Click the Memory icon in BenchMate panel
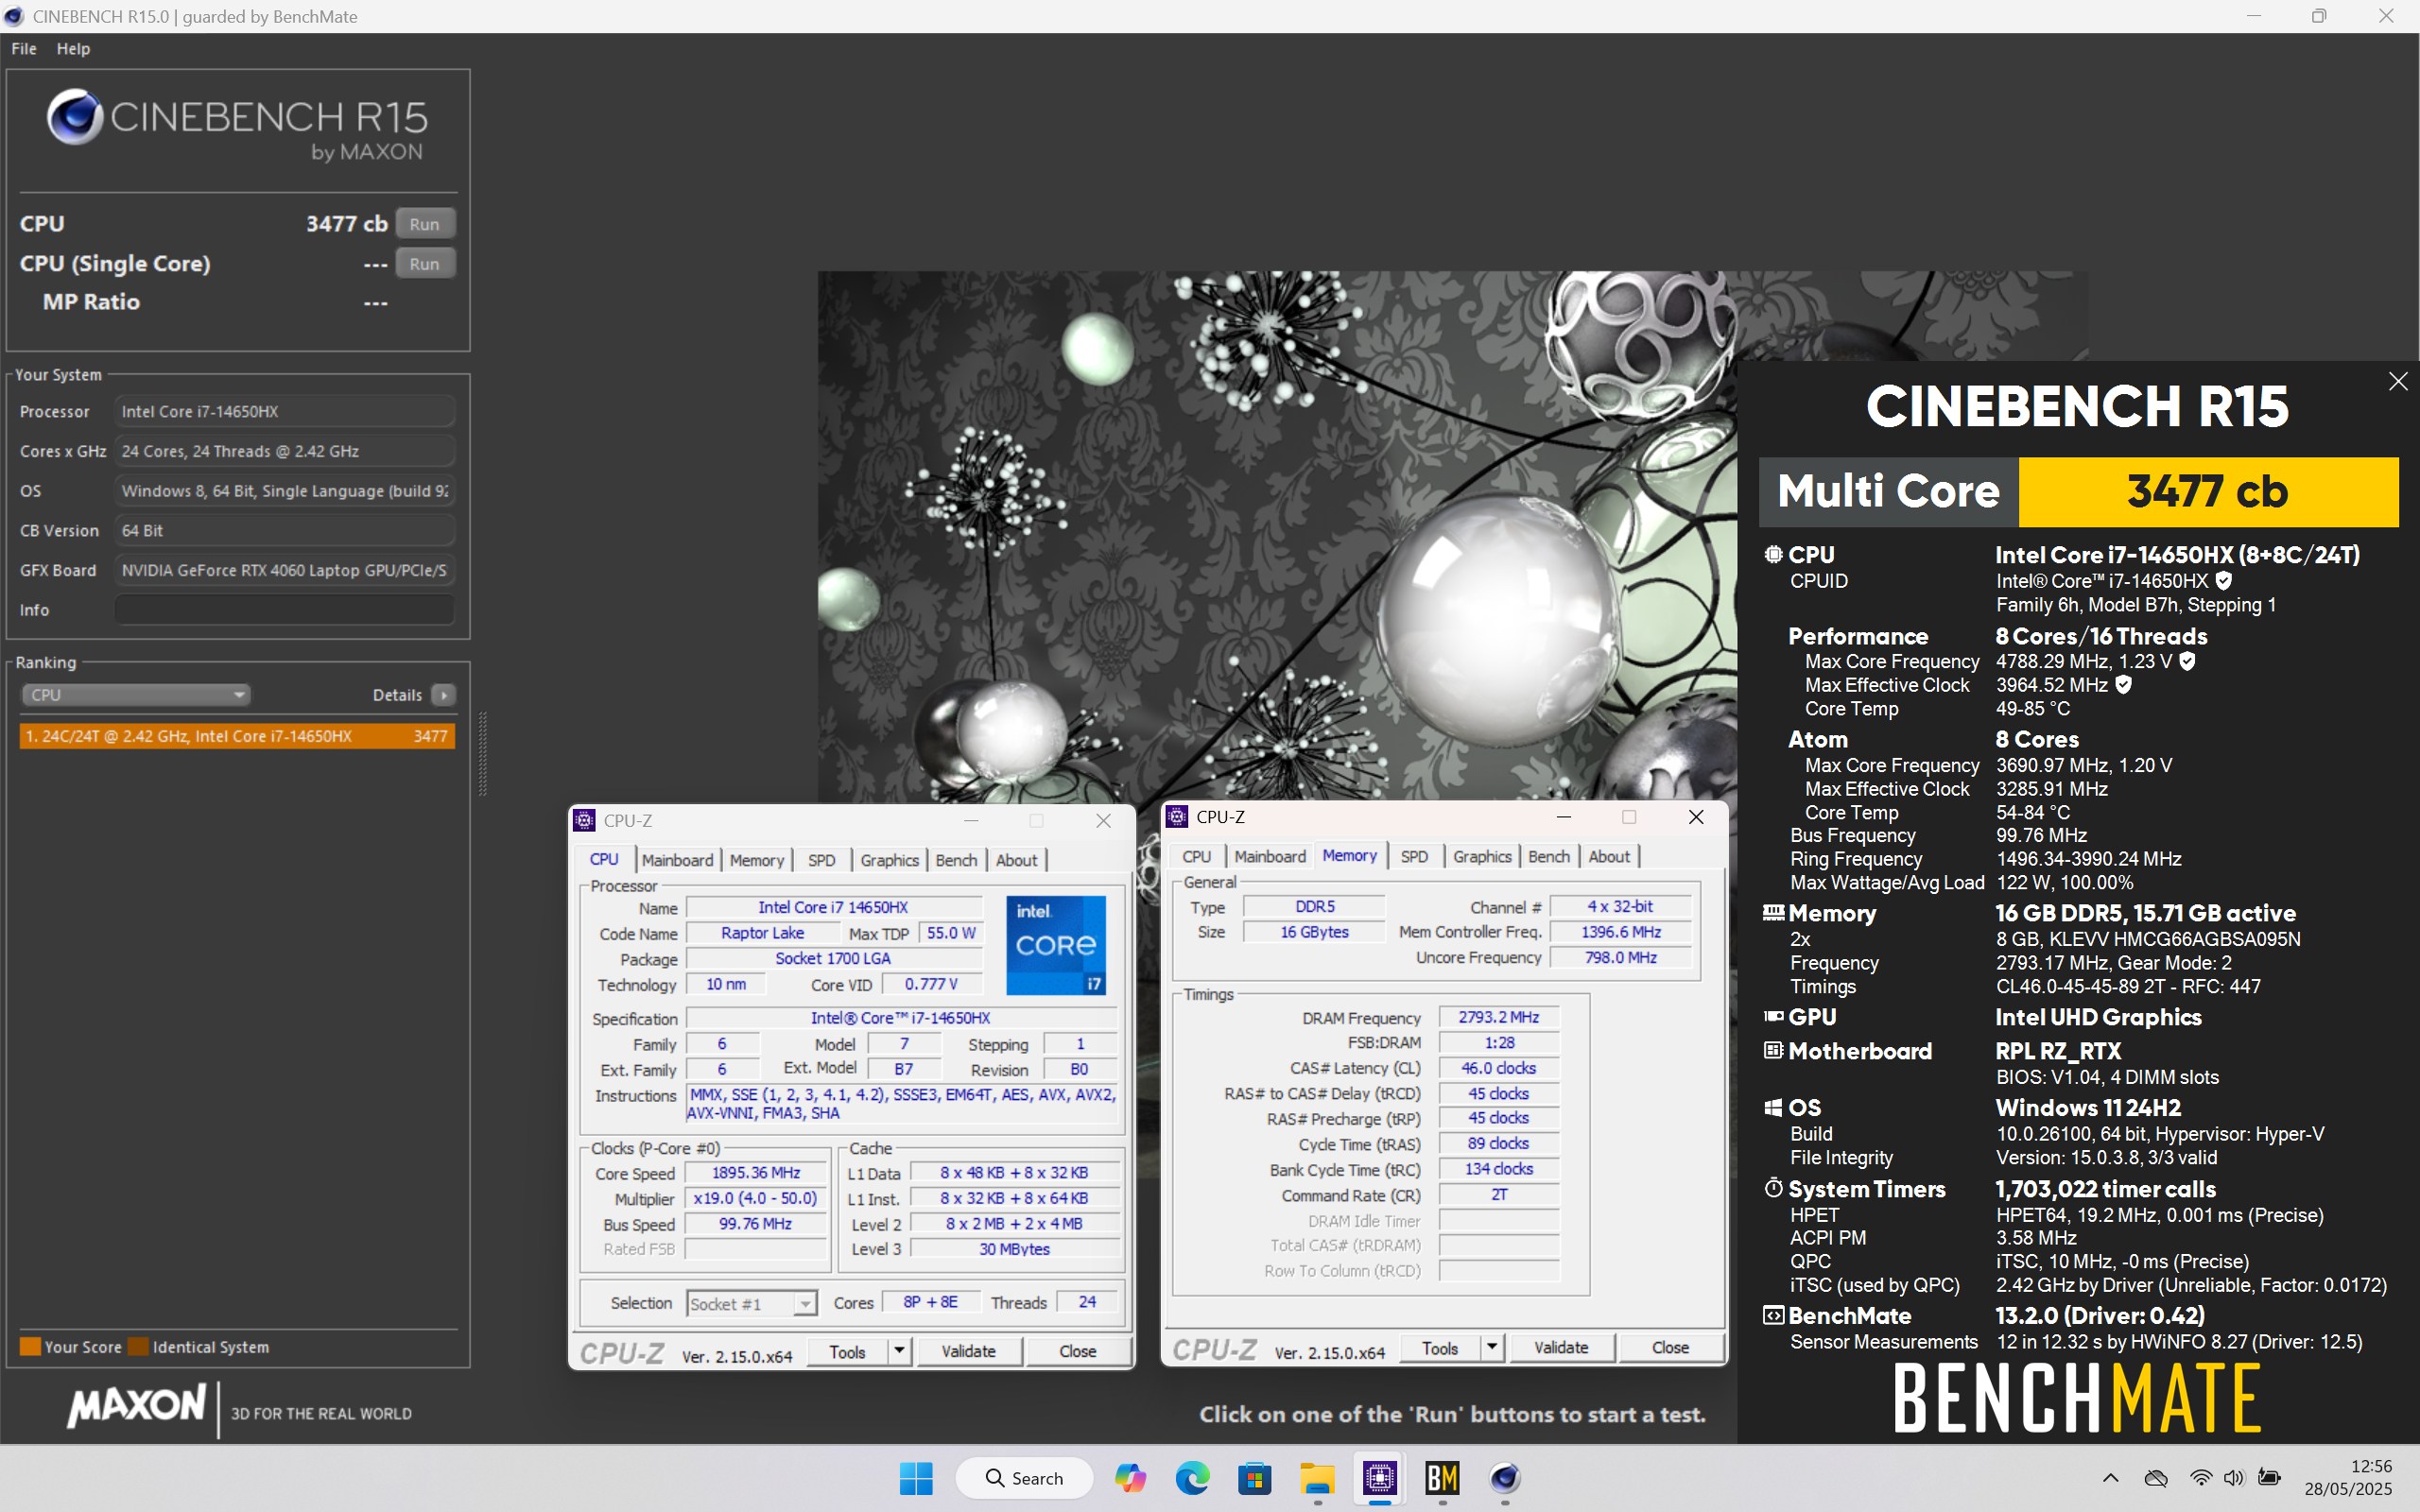Viewport: 2420px width, 1512px height. click(1773, 912)
